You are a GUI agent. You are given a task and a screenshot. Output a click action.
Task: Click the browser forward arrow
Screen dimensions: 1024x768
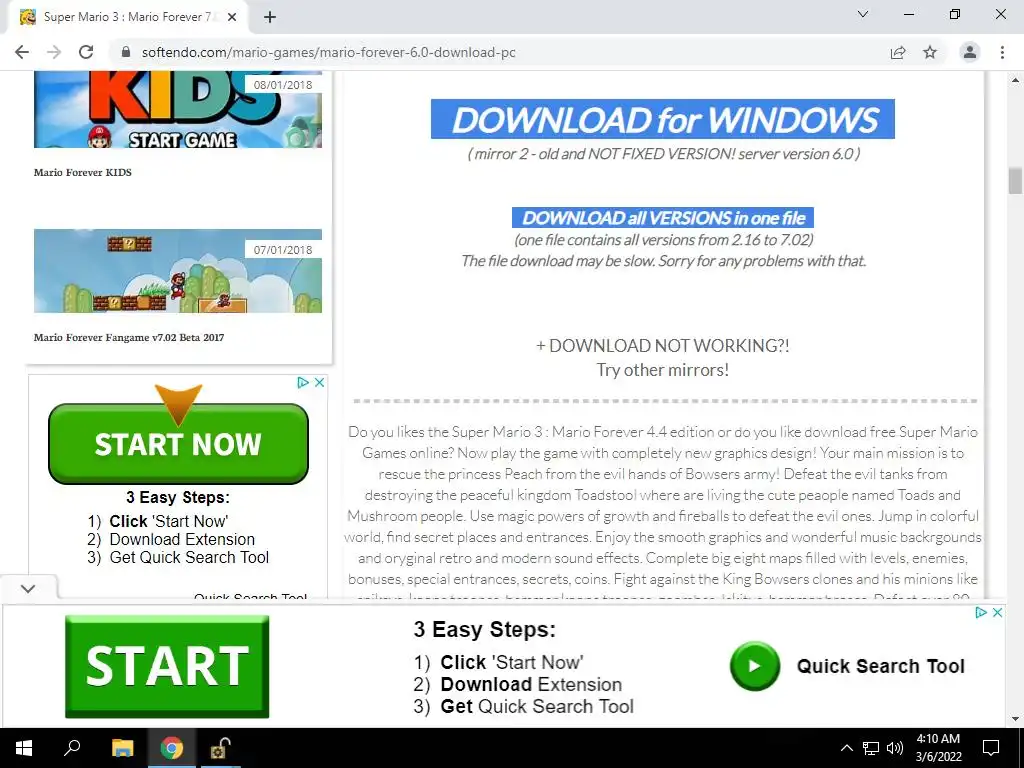(54, 52)
